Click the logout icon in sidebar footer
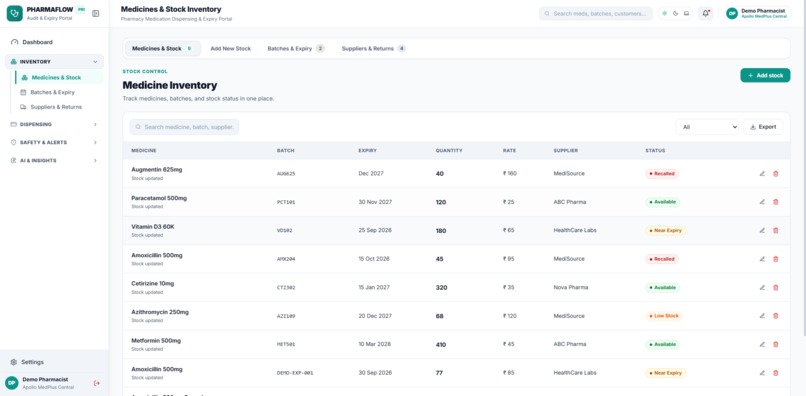This screenshot has width=806, height=396. 97,383
